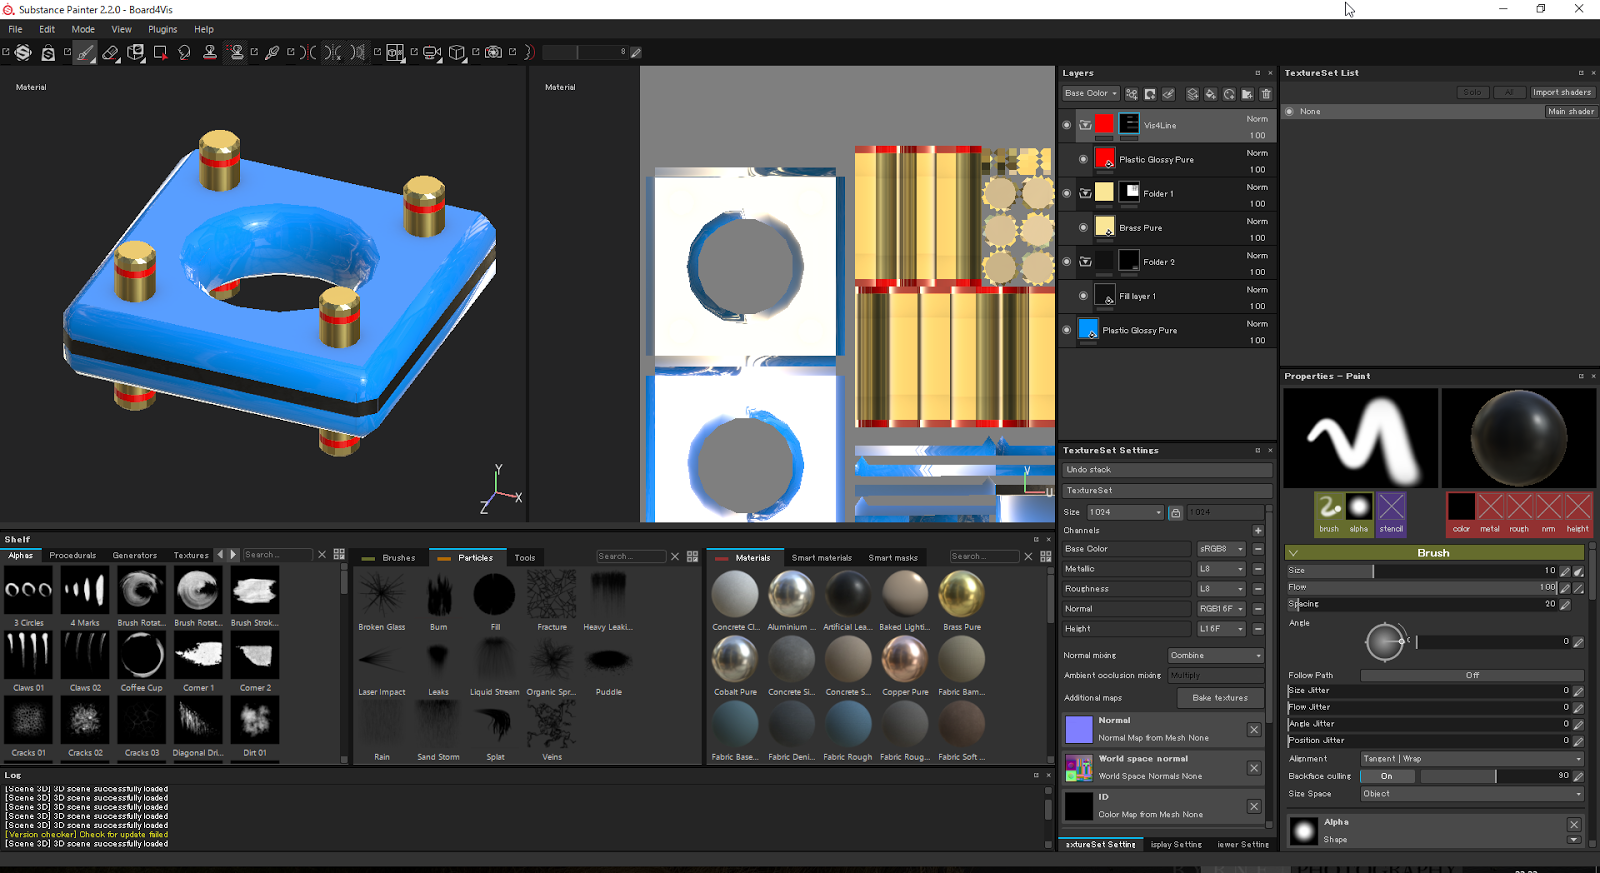Click the mesh cube display icon
Screen dimensions: 1600x873
tap(457, 52)
